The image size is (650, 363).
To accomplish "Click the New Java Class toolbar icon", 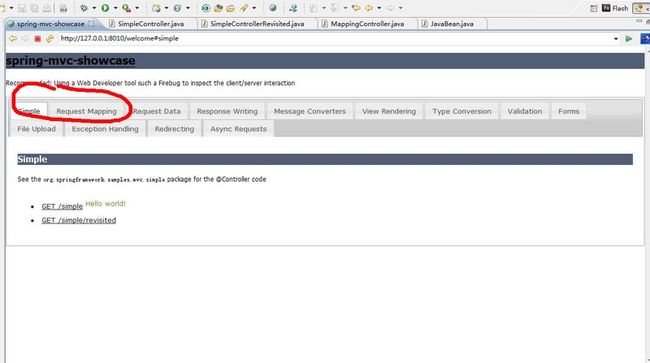I will pyautogui.click(x=177, y=8).
